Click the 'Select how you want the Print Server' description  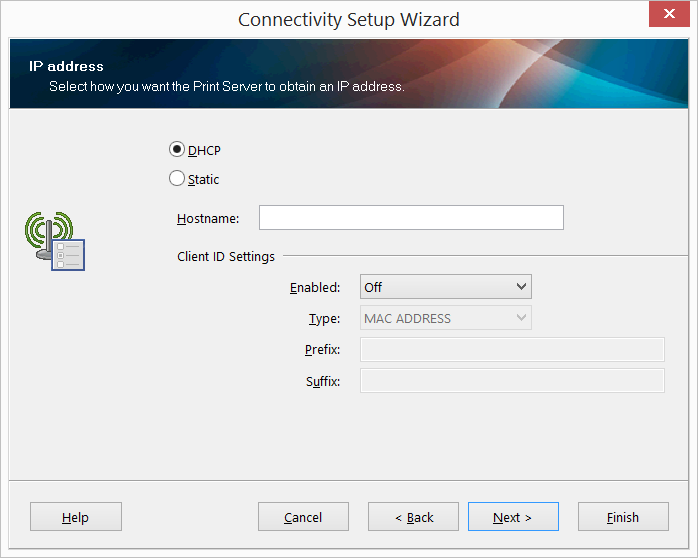pos(227,86)
